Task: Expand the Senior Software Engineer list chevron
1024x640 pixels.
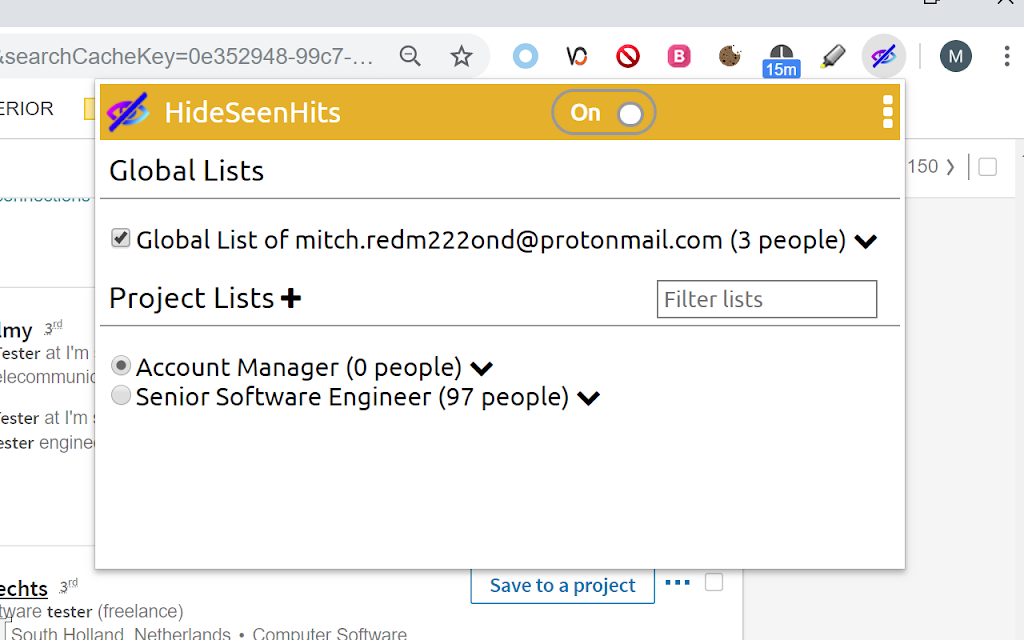Action: (x=588, y=398)
